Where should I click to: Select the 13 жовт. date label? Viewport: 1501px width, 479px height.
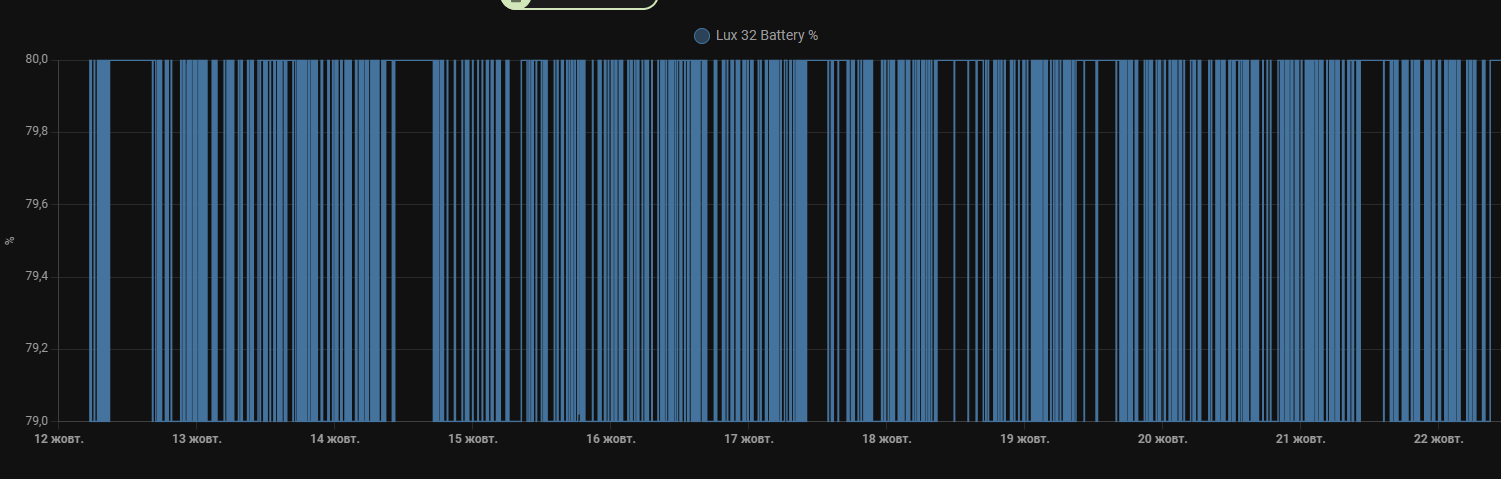click(197, 439)
